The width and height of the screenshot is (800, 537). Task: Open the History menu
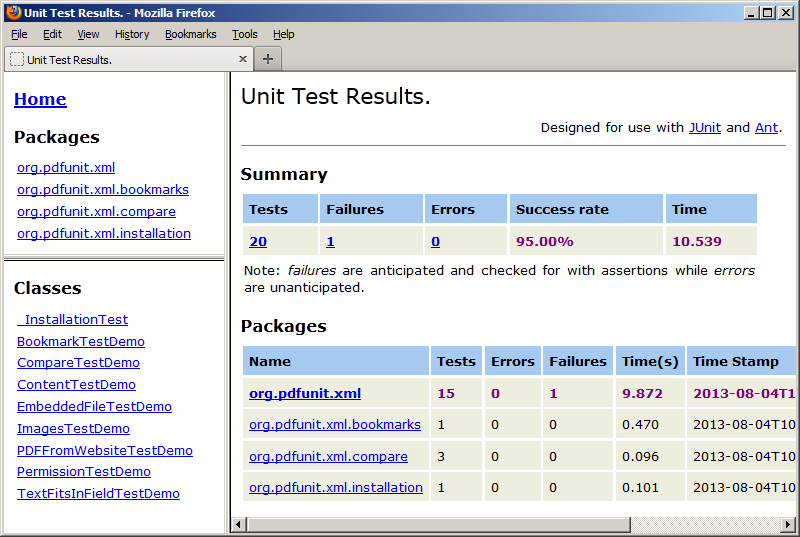132,34
